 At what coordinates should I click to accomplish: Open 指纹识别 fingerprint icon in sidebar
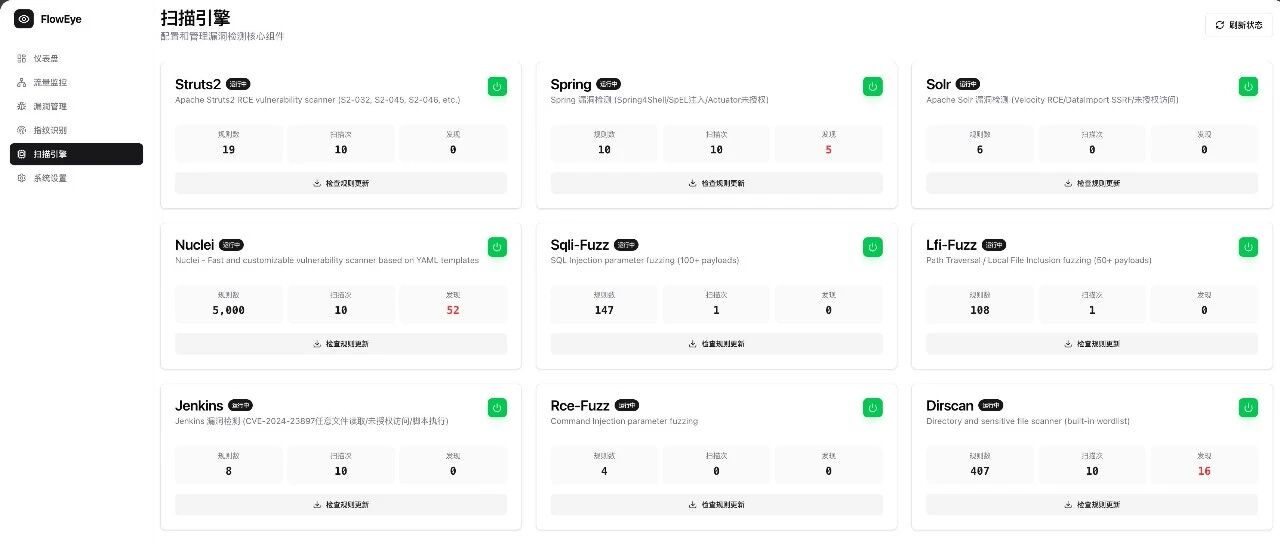pyautogui.click(x=22, y=130)
